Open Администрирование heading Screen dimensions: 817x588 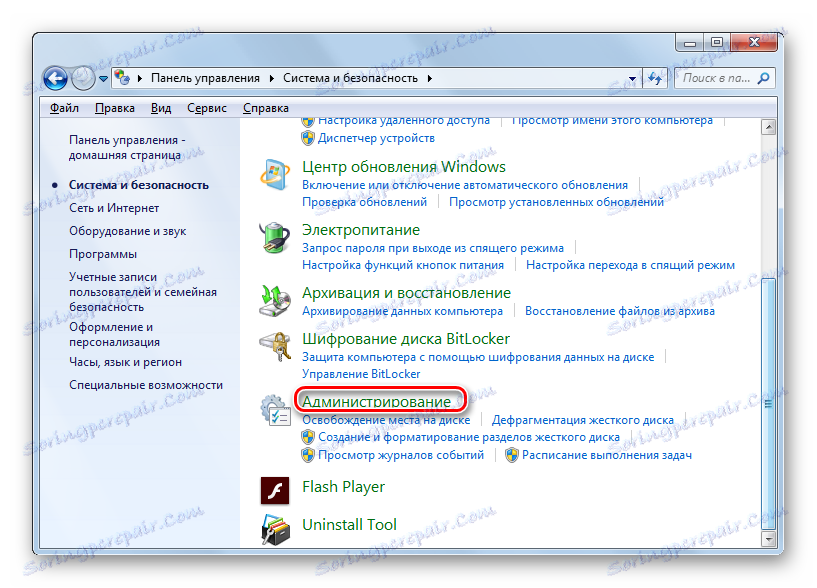click(376, 402)
